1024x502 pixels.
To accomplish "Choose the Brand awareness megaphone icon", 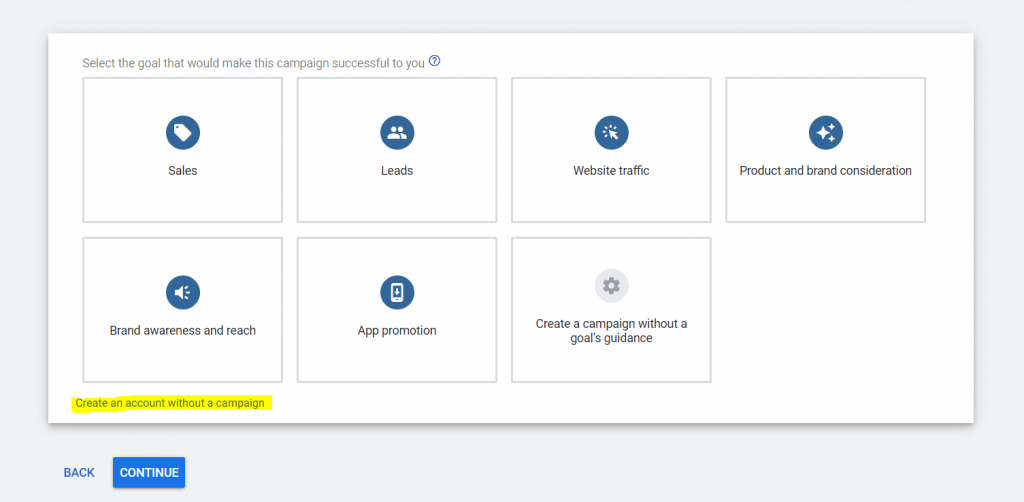I will pos(183,292).
